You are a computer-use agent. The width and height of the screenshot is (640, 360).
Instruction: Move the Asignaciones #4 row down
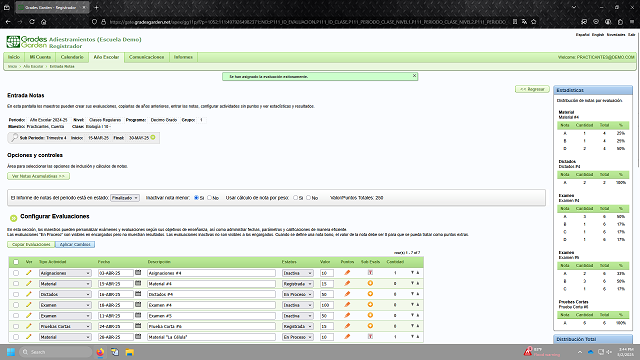click(412, 272)
